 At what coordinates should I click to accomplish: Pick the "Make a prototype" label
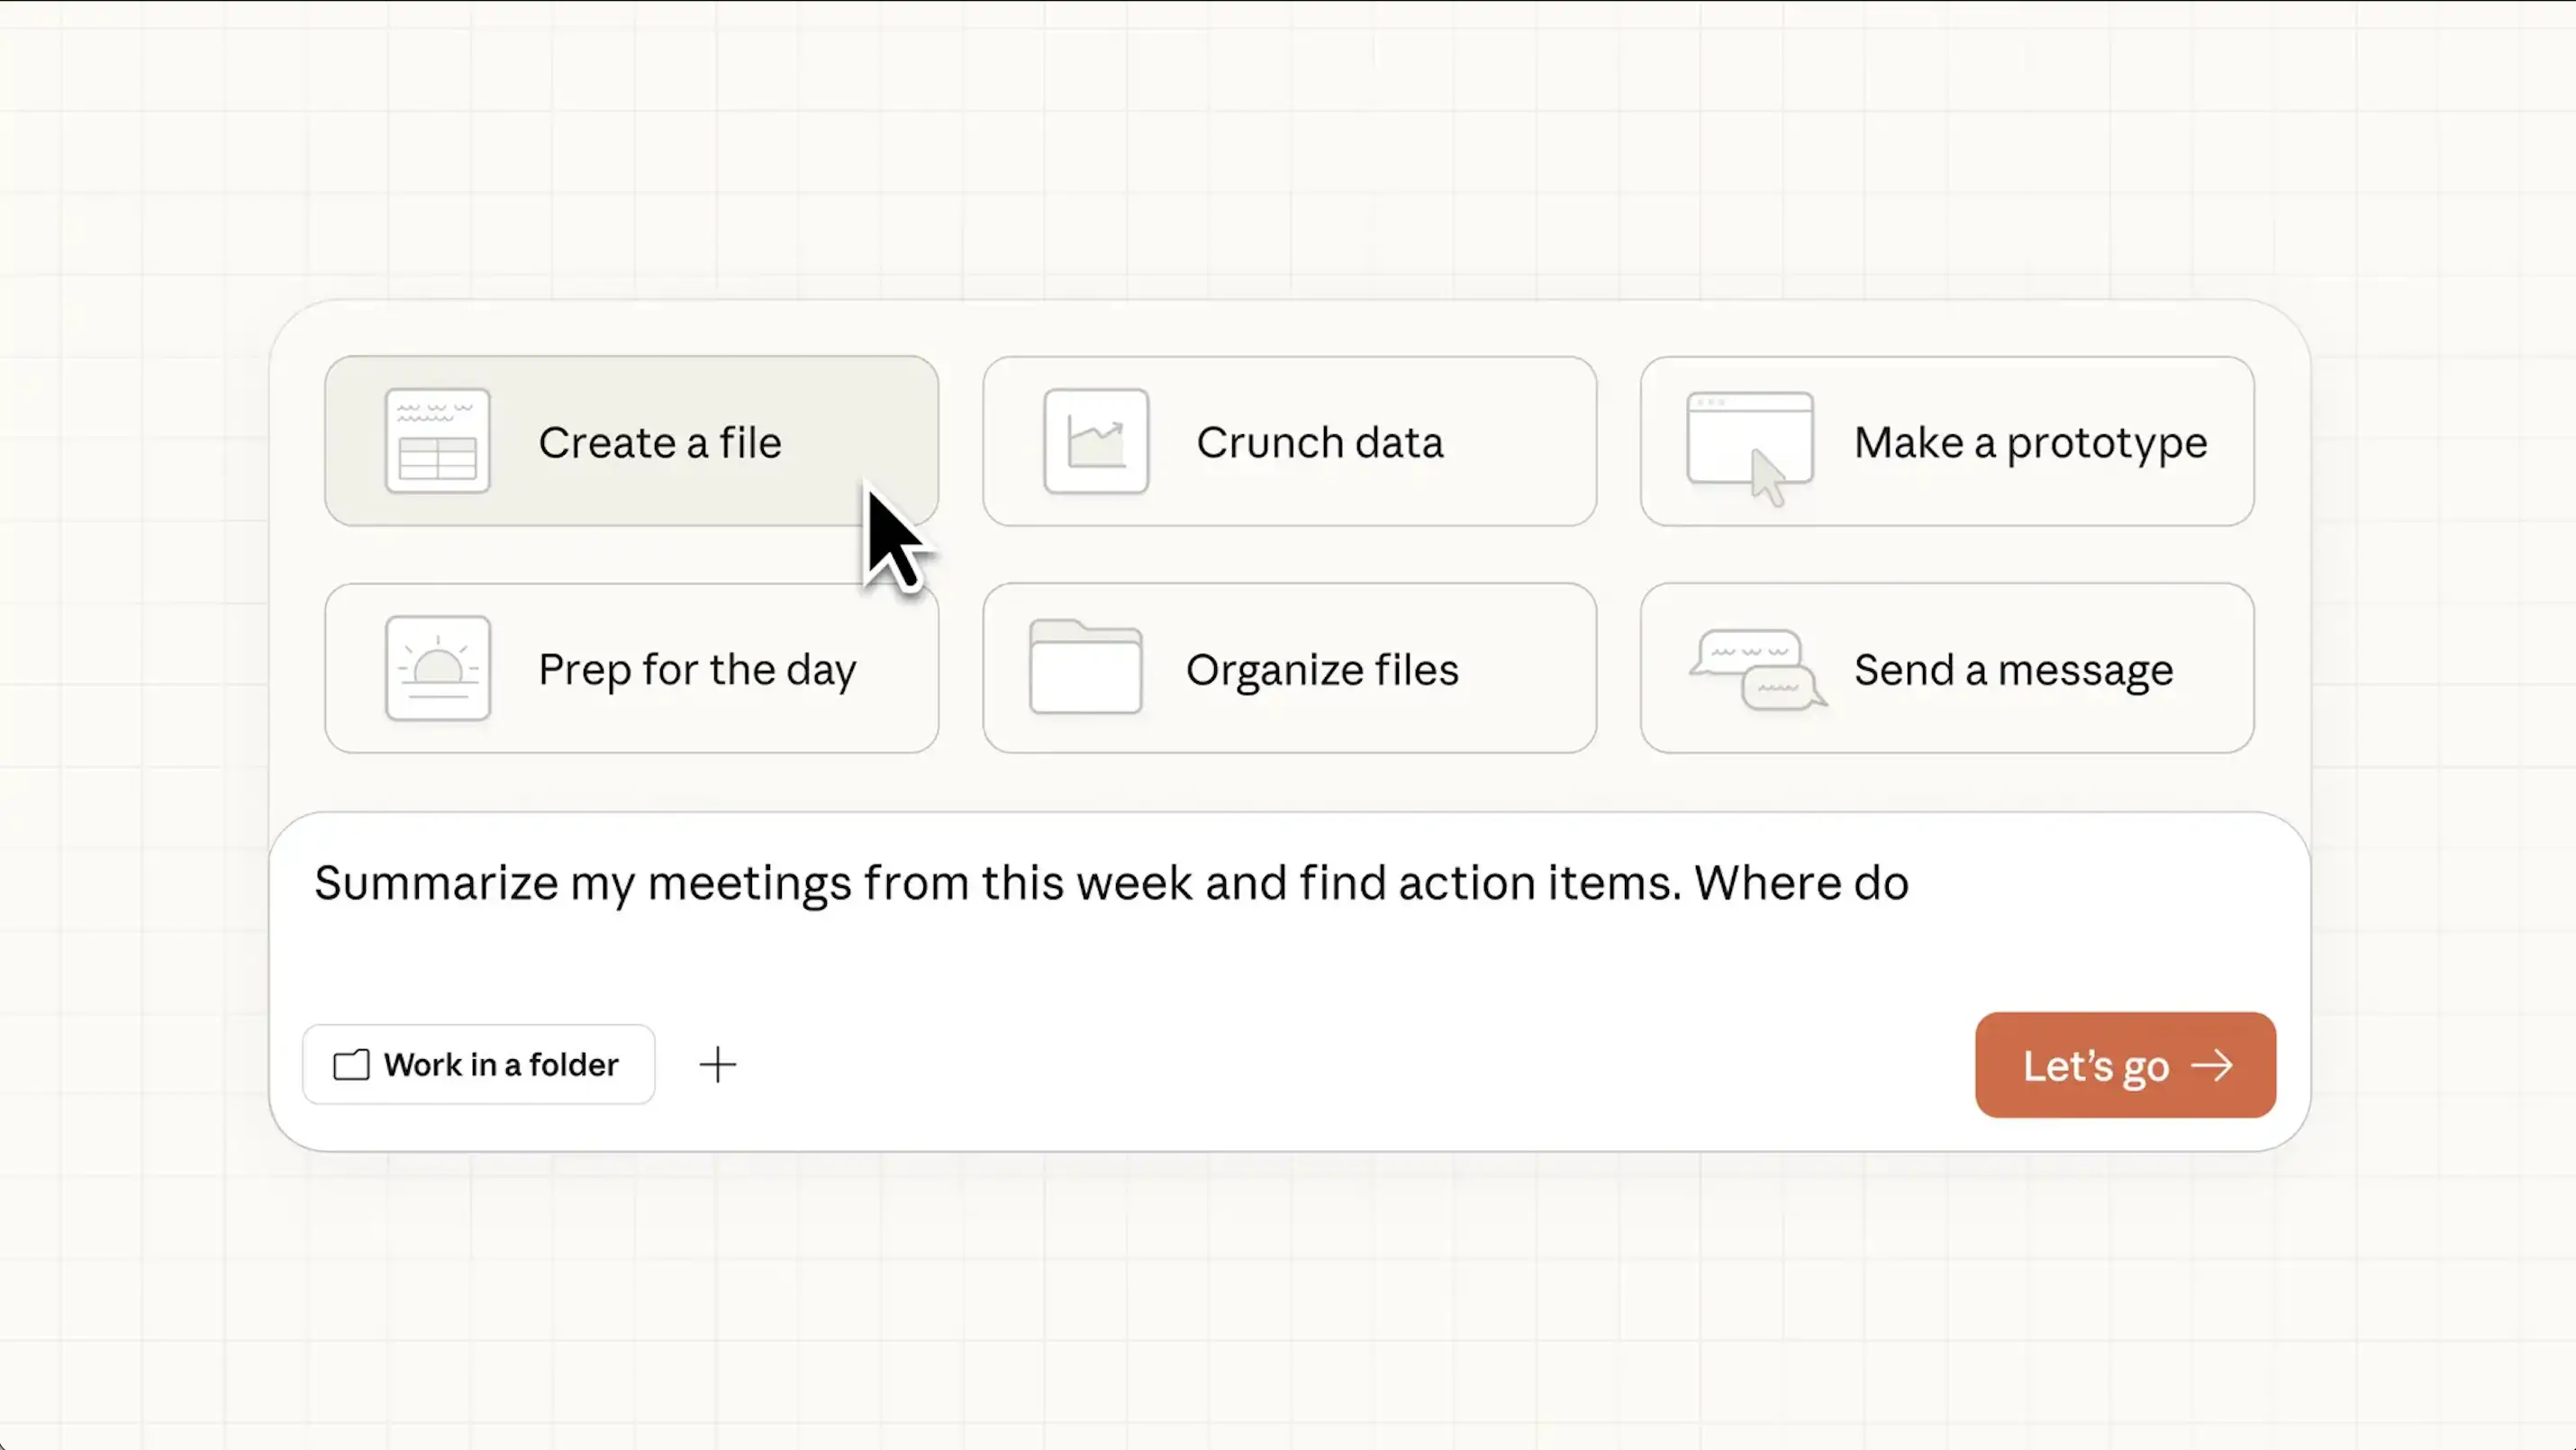(x=2030, y=442)
